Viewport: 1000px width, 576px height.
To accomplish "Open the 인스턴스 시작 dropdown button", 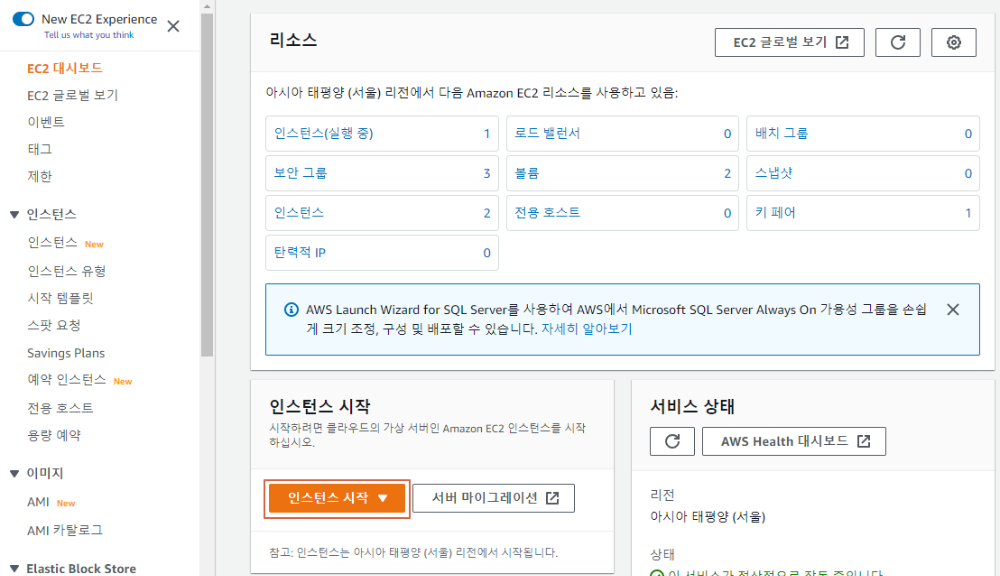I will point(337,498).
